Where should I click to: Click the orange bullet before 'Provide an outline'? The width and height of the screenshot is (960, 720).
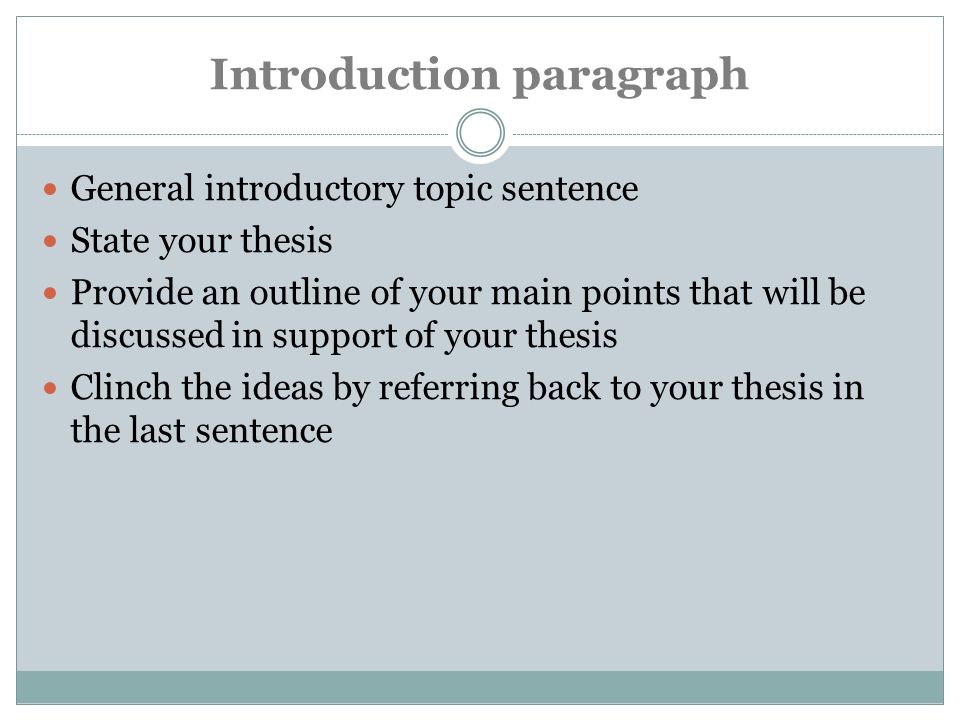pyautogui.click(x=50, y=293)
